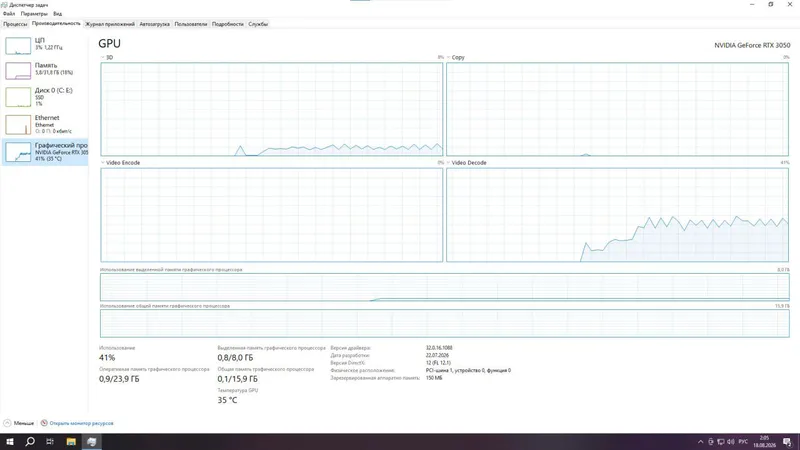Select the Производительность tab
The image size is (800, 450).
[x=56, y=23]
